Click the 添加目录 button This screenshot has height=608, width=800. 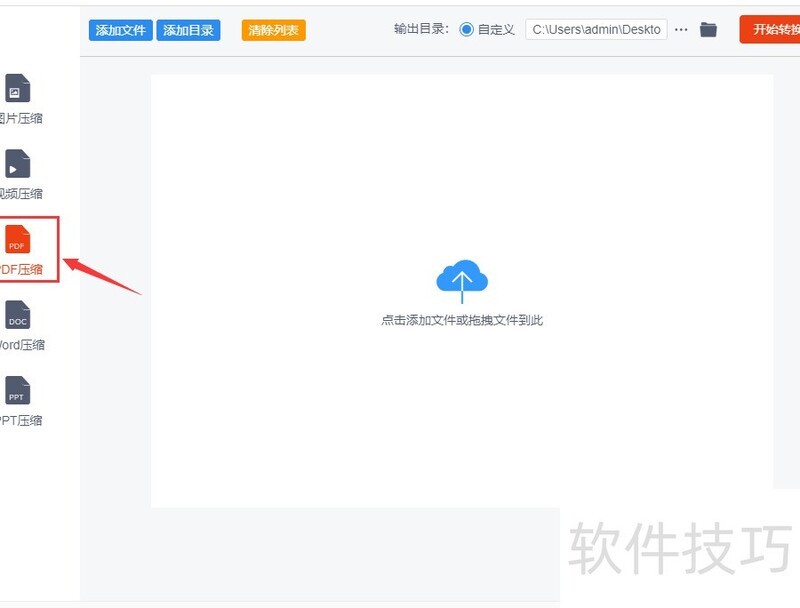(188, 29)
